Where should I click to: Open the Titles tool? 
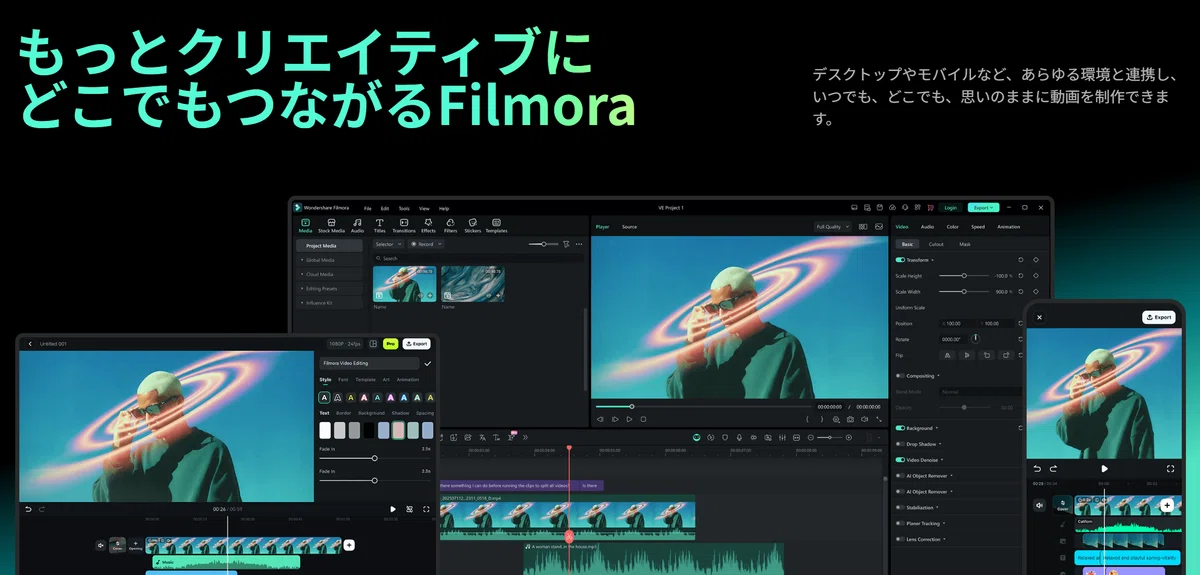[379, 225]
